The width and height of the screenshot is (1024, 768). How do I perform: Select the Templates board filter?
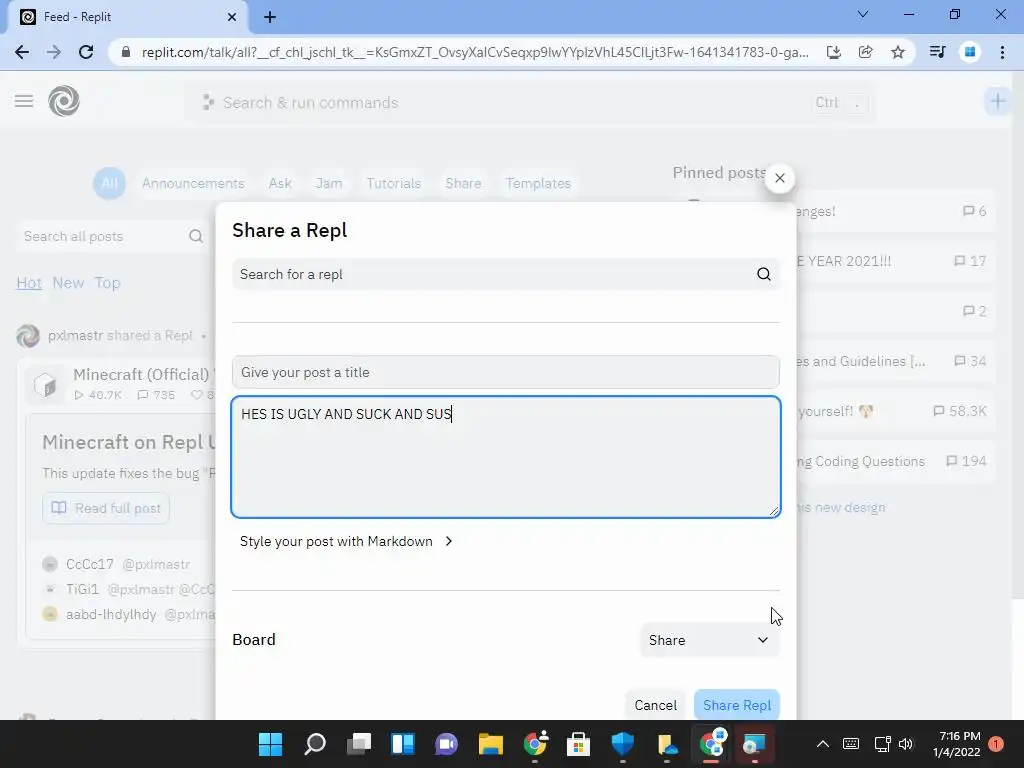538,184
